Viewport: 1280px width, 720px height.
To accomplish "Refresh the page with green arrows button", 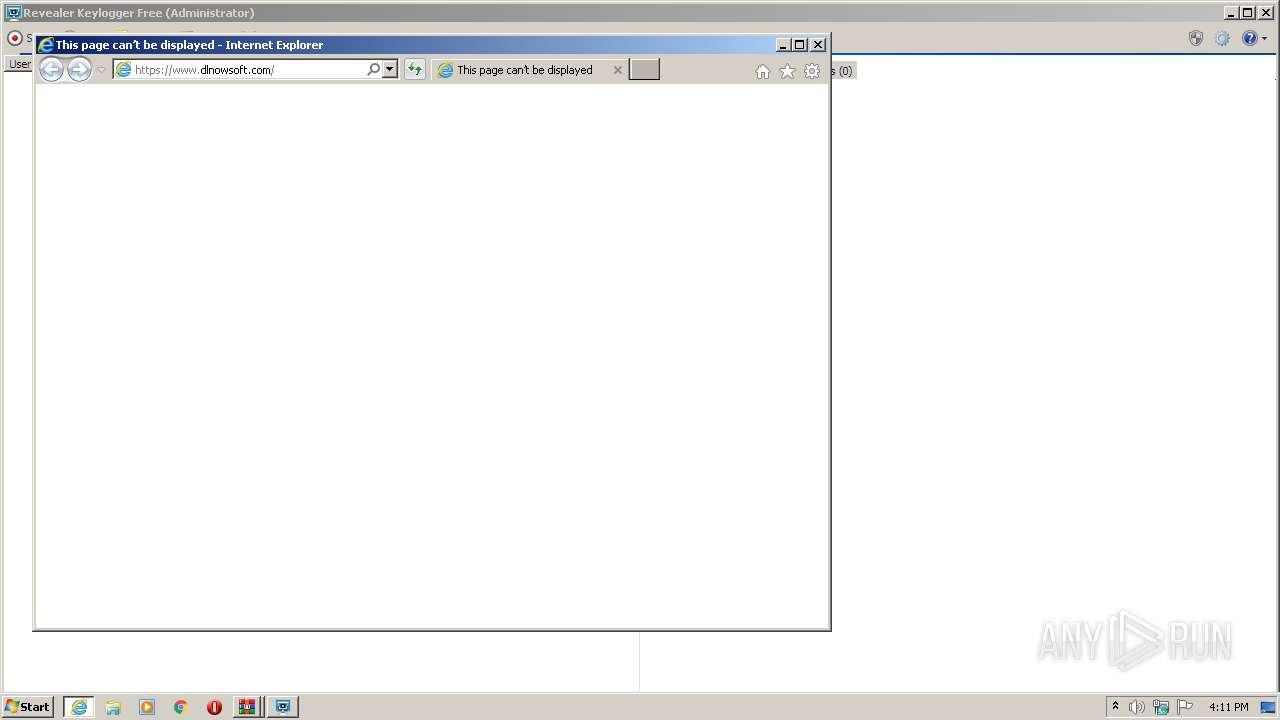I will point(414,70).
